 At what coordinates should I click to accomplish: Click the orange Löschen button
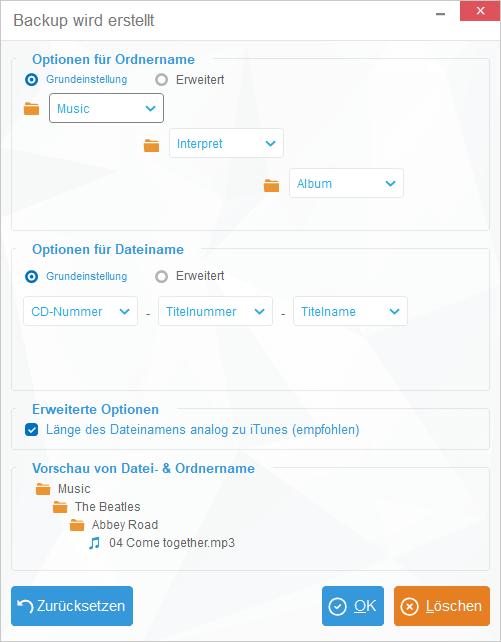coord(442,606)
